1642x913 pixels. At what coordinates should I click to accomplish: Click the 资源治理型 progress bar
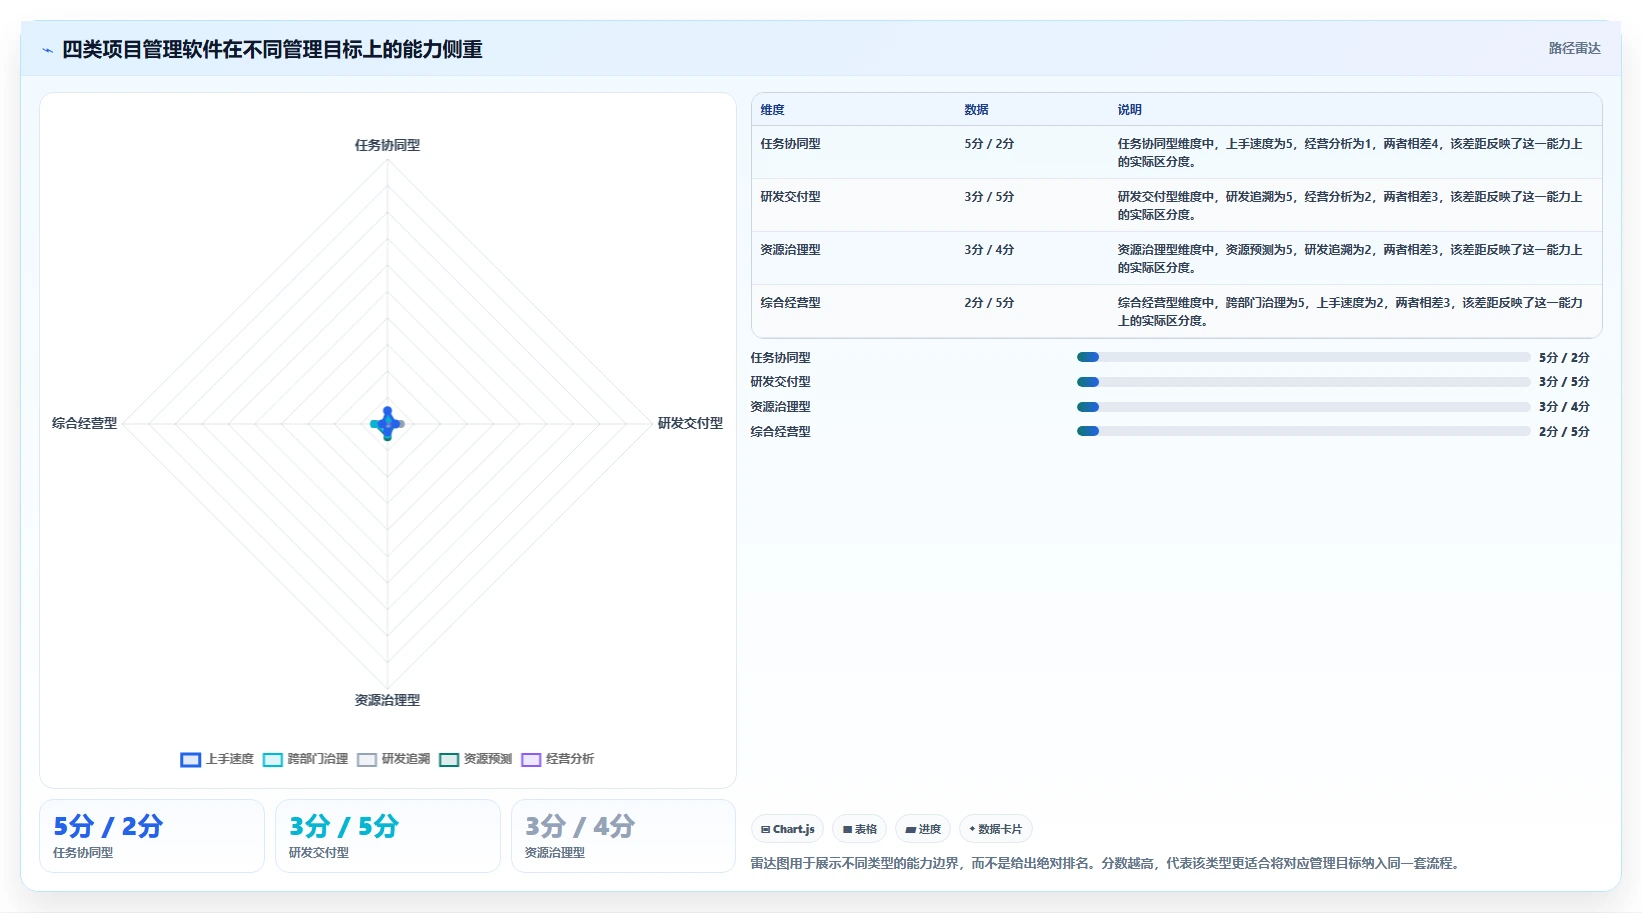pyautogui.click(x=1303, y=407)
